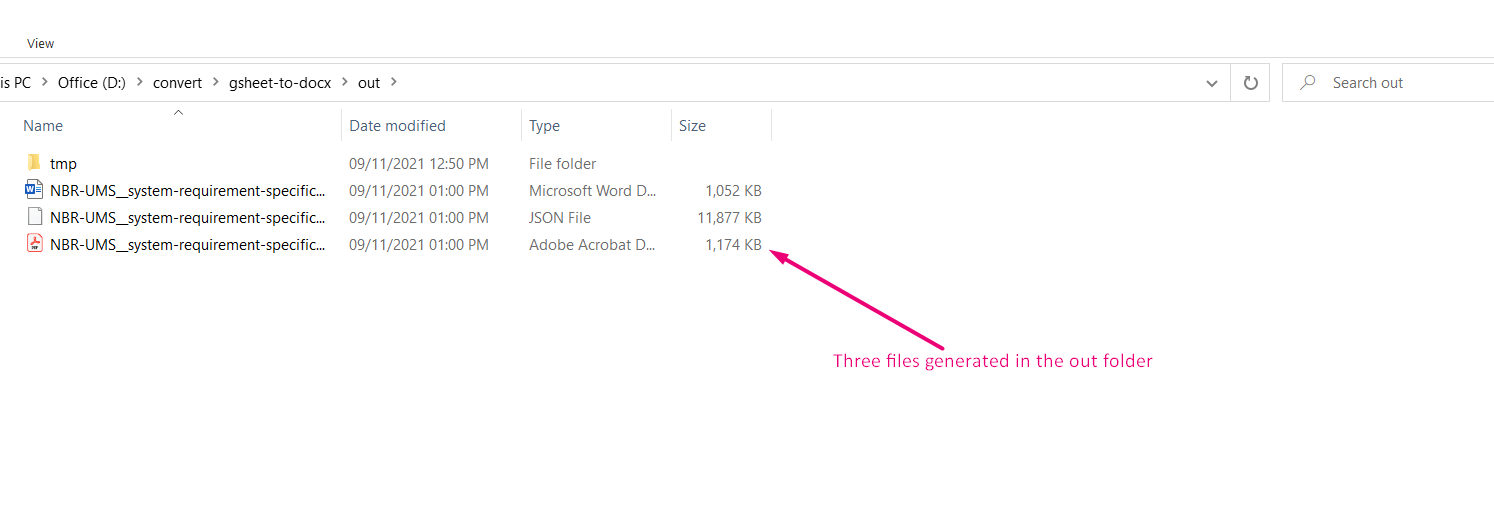
Task: Refresh the out folder view
Action: (1250, 83)
